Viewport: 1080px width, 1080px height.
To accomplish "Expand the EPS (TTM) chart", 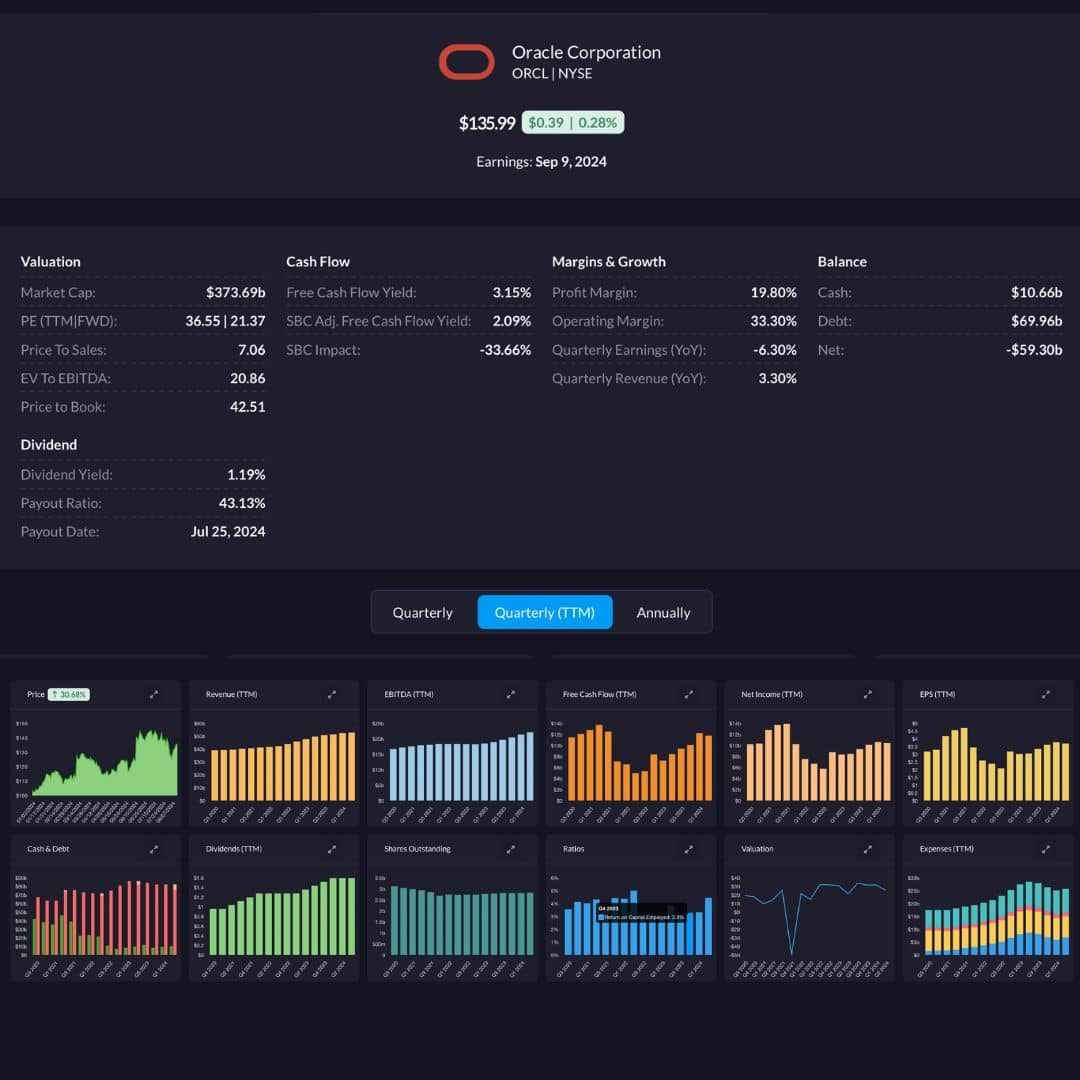I will pos(1046,695).
